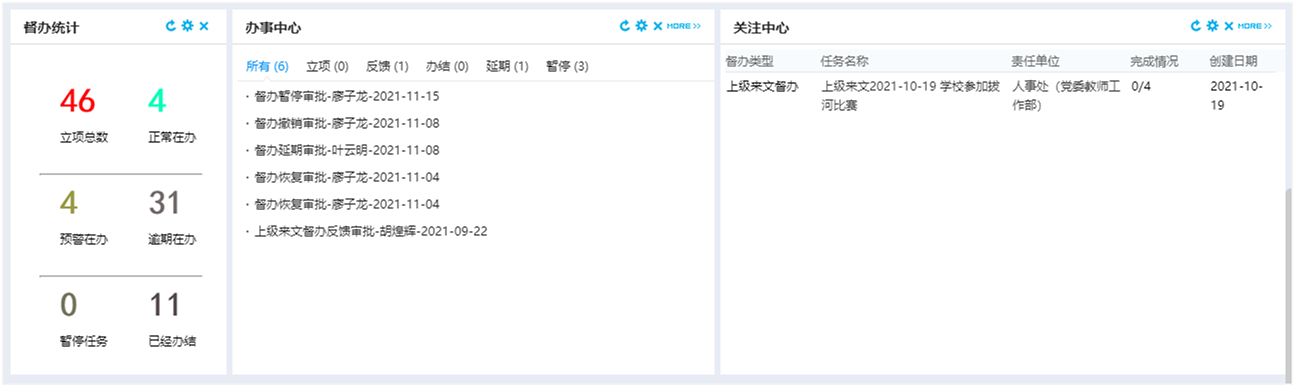Open 上级来文督办反馈审批-胡煌辉-2021-09-22 item
Screen dimensions: 1296x387
370,231
